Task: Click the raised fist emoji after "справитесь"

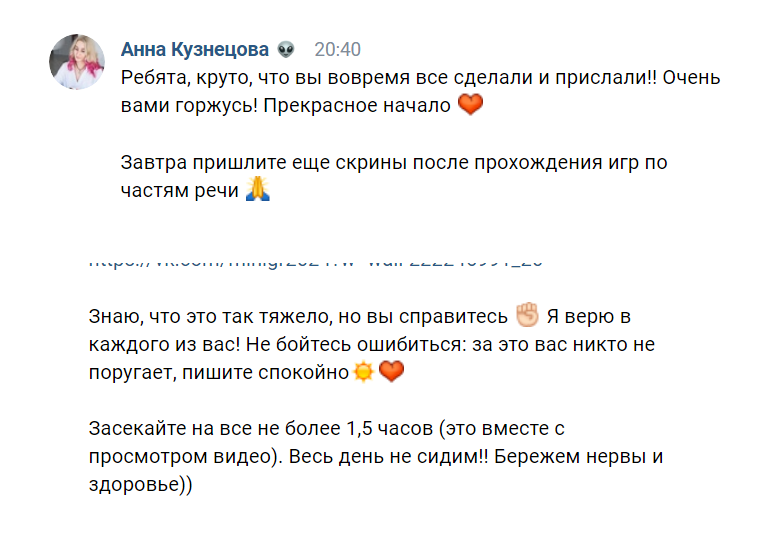Action: click(x=527, y=316)
